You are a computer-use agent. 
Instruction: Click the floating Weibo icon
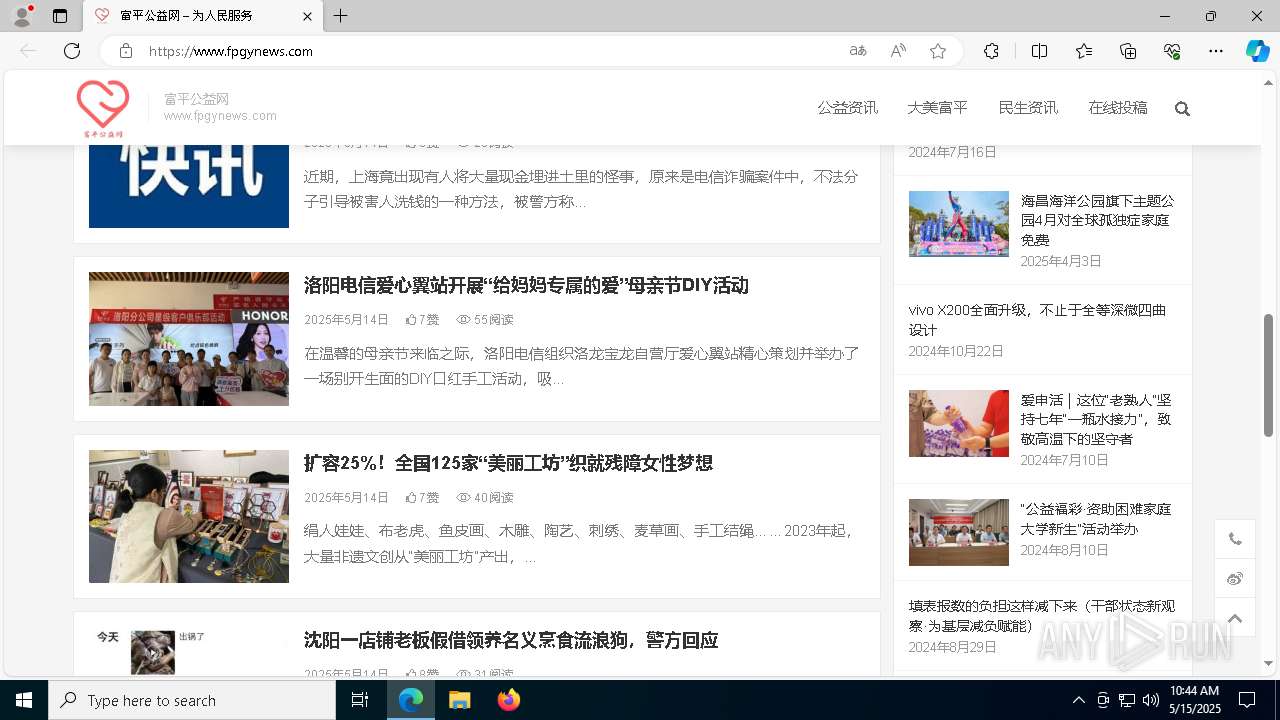[1235, 579]
